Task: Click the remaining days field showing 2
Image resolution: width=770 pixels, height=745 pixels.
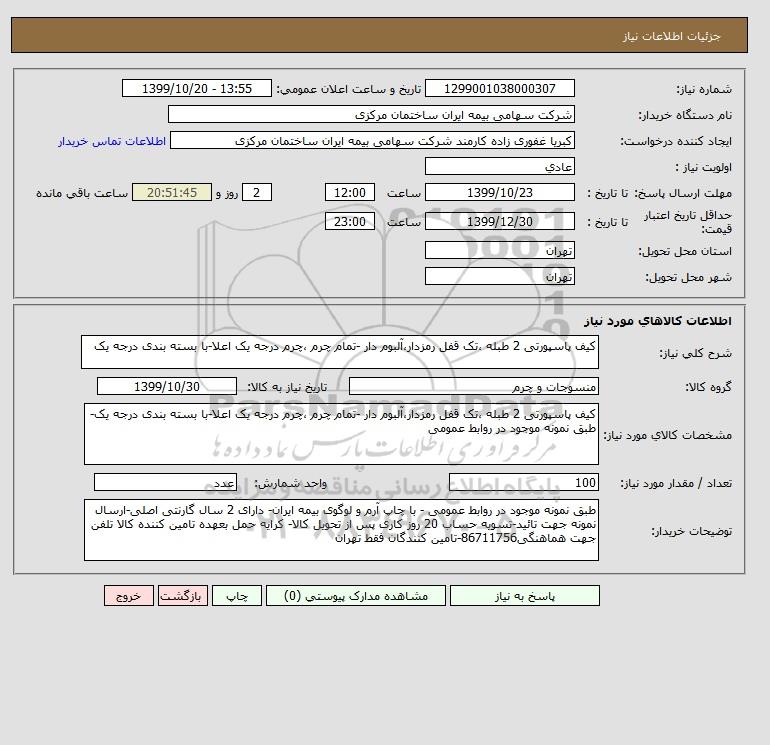Action: pyautogui.click(x=256, y=193)
